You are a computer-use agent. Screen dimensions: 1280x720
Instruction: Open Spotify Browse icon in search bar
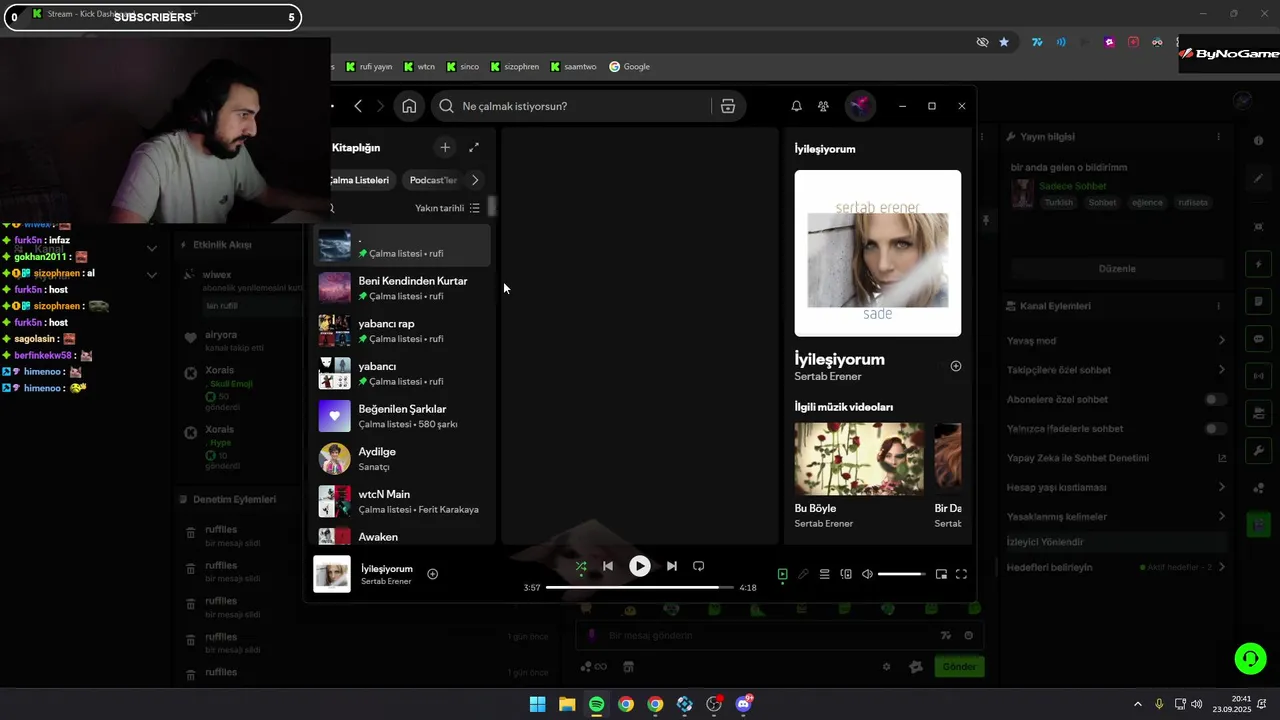click(x=728, y=106)
